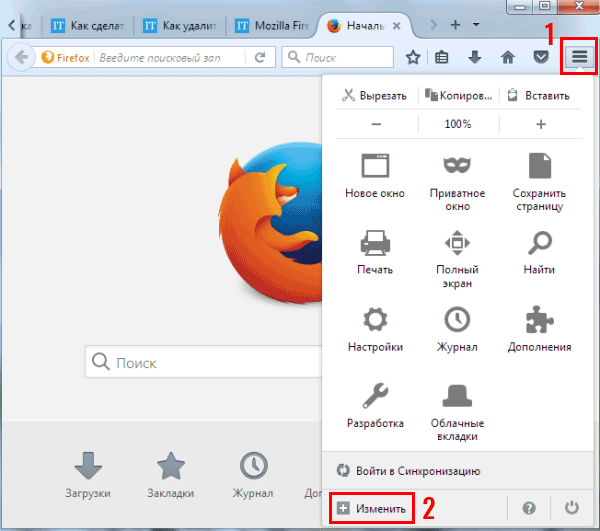Viewport: 600px width, 531px height.
Task: Click Cut (Вырезать) in menu
Action: 375,95
